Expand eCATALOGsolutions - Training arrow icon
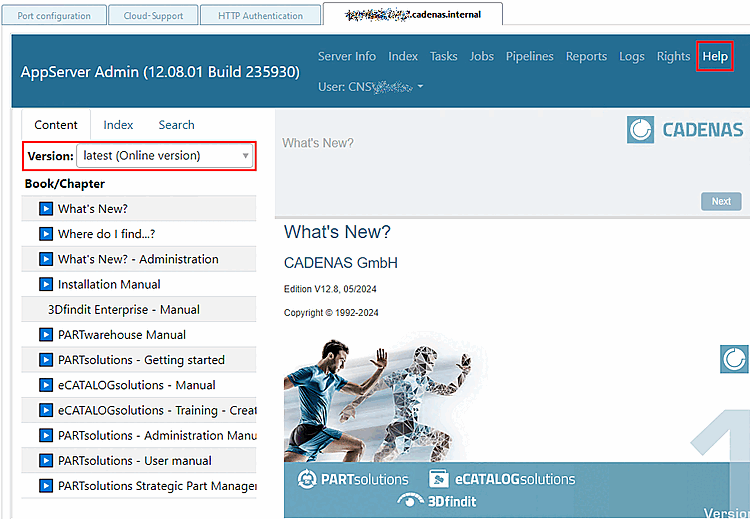The image size is (750, 519). tap(46, 410)
